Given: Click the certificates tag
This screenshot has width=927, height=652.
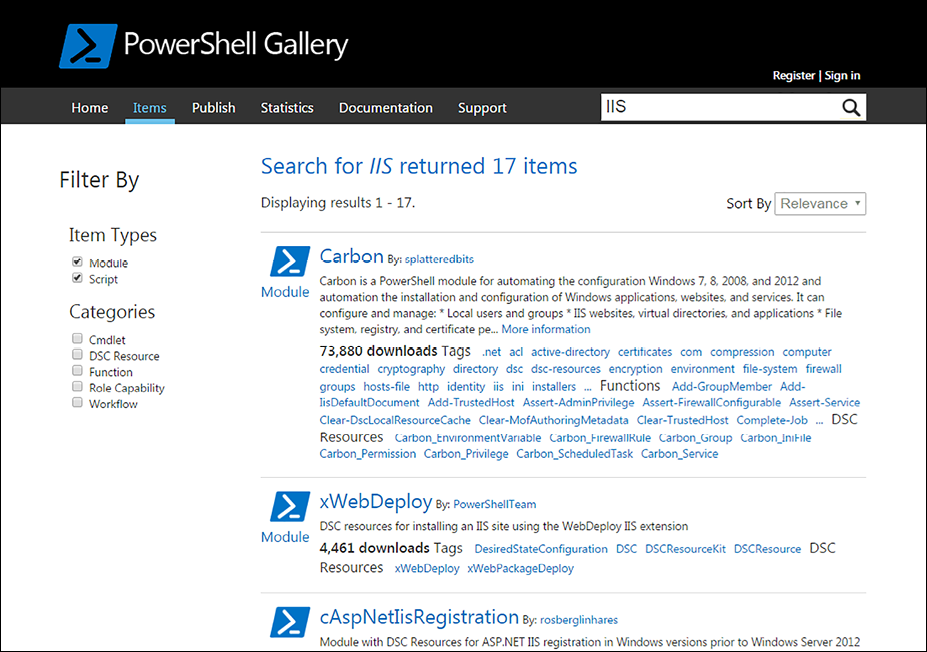Looking at the screenshot, I should tap(645, 352).
